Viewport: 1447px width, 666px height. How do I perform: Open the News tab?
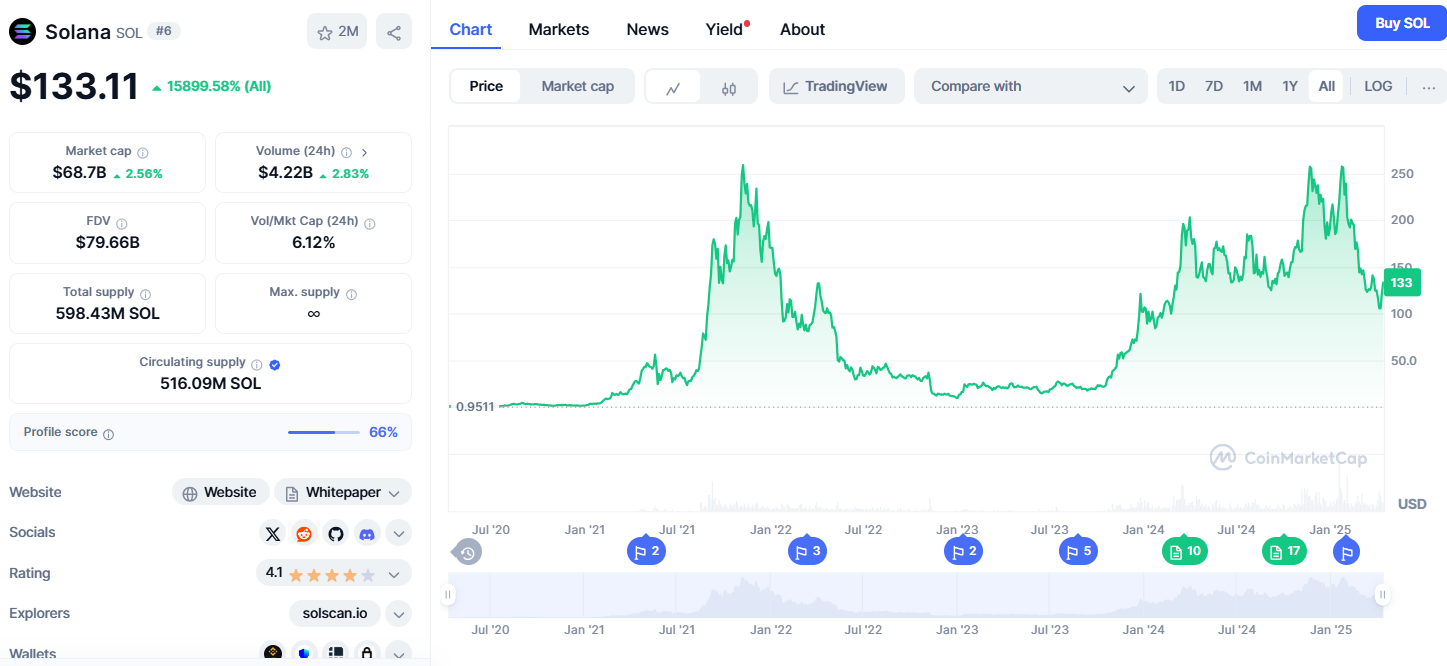[647, 29]
